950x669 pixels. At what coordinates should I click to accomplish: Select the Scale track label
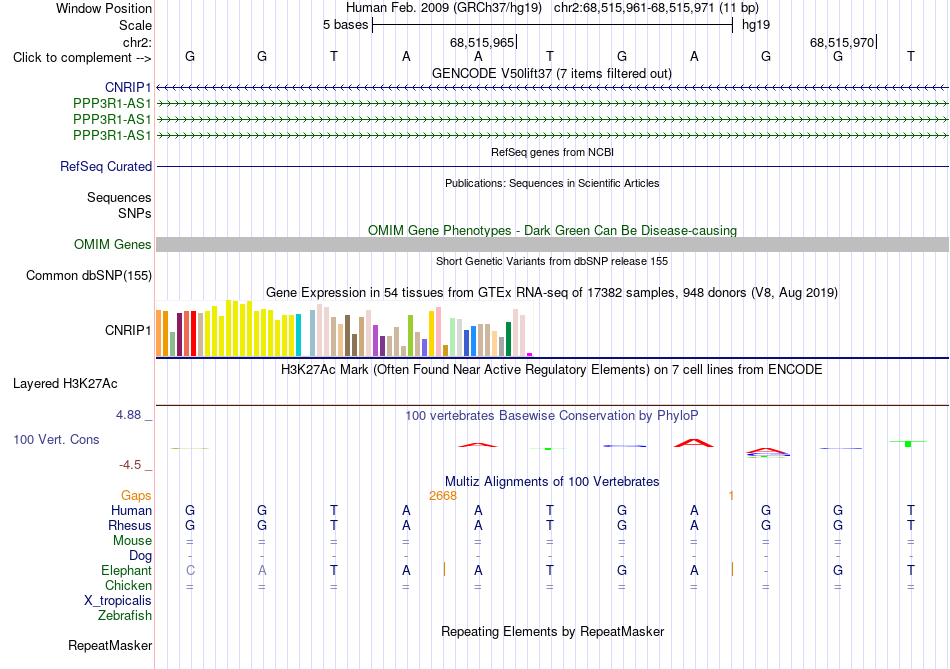135,25
